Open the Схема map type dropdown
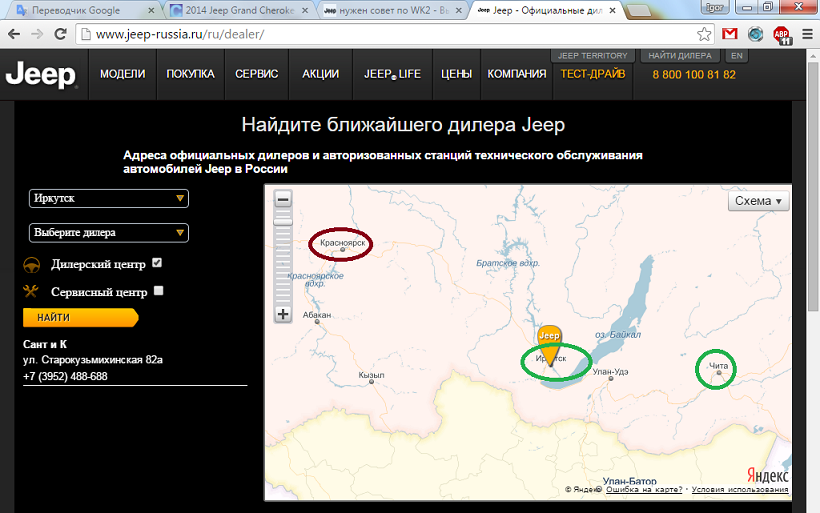The image size is (820, 513). click(758, 201)
